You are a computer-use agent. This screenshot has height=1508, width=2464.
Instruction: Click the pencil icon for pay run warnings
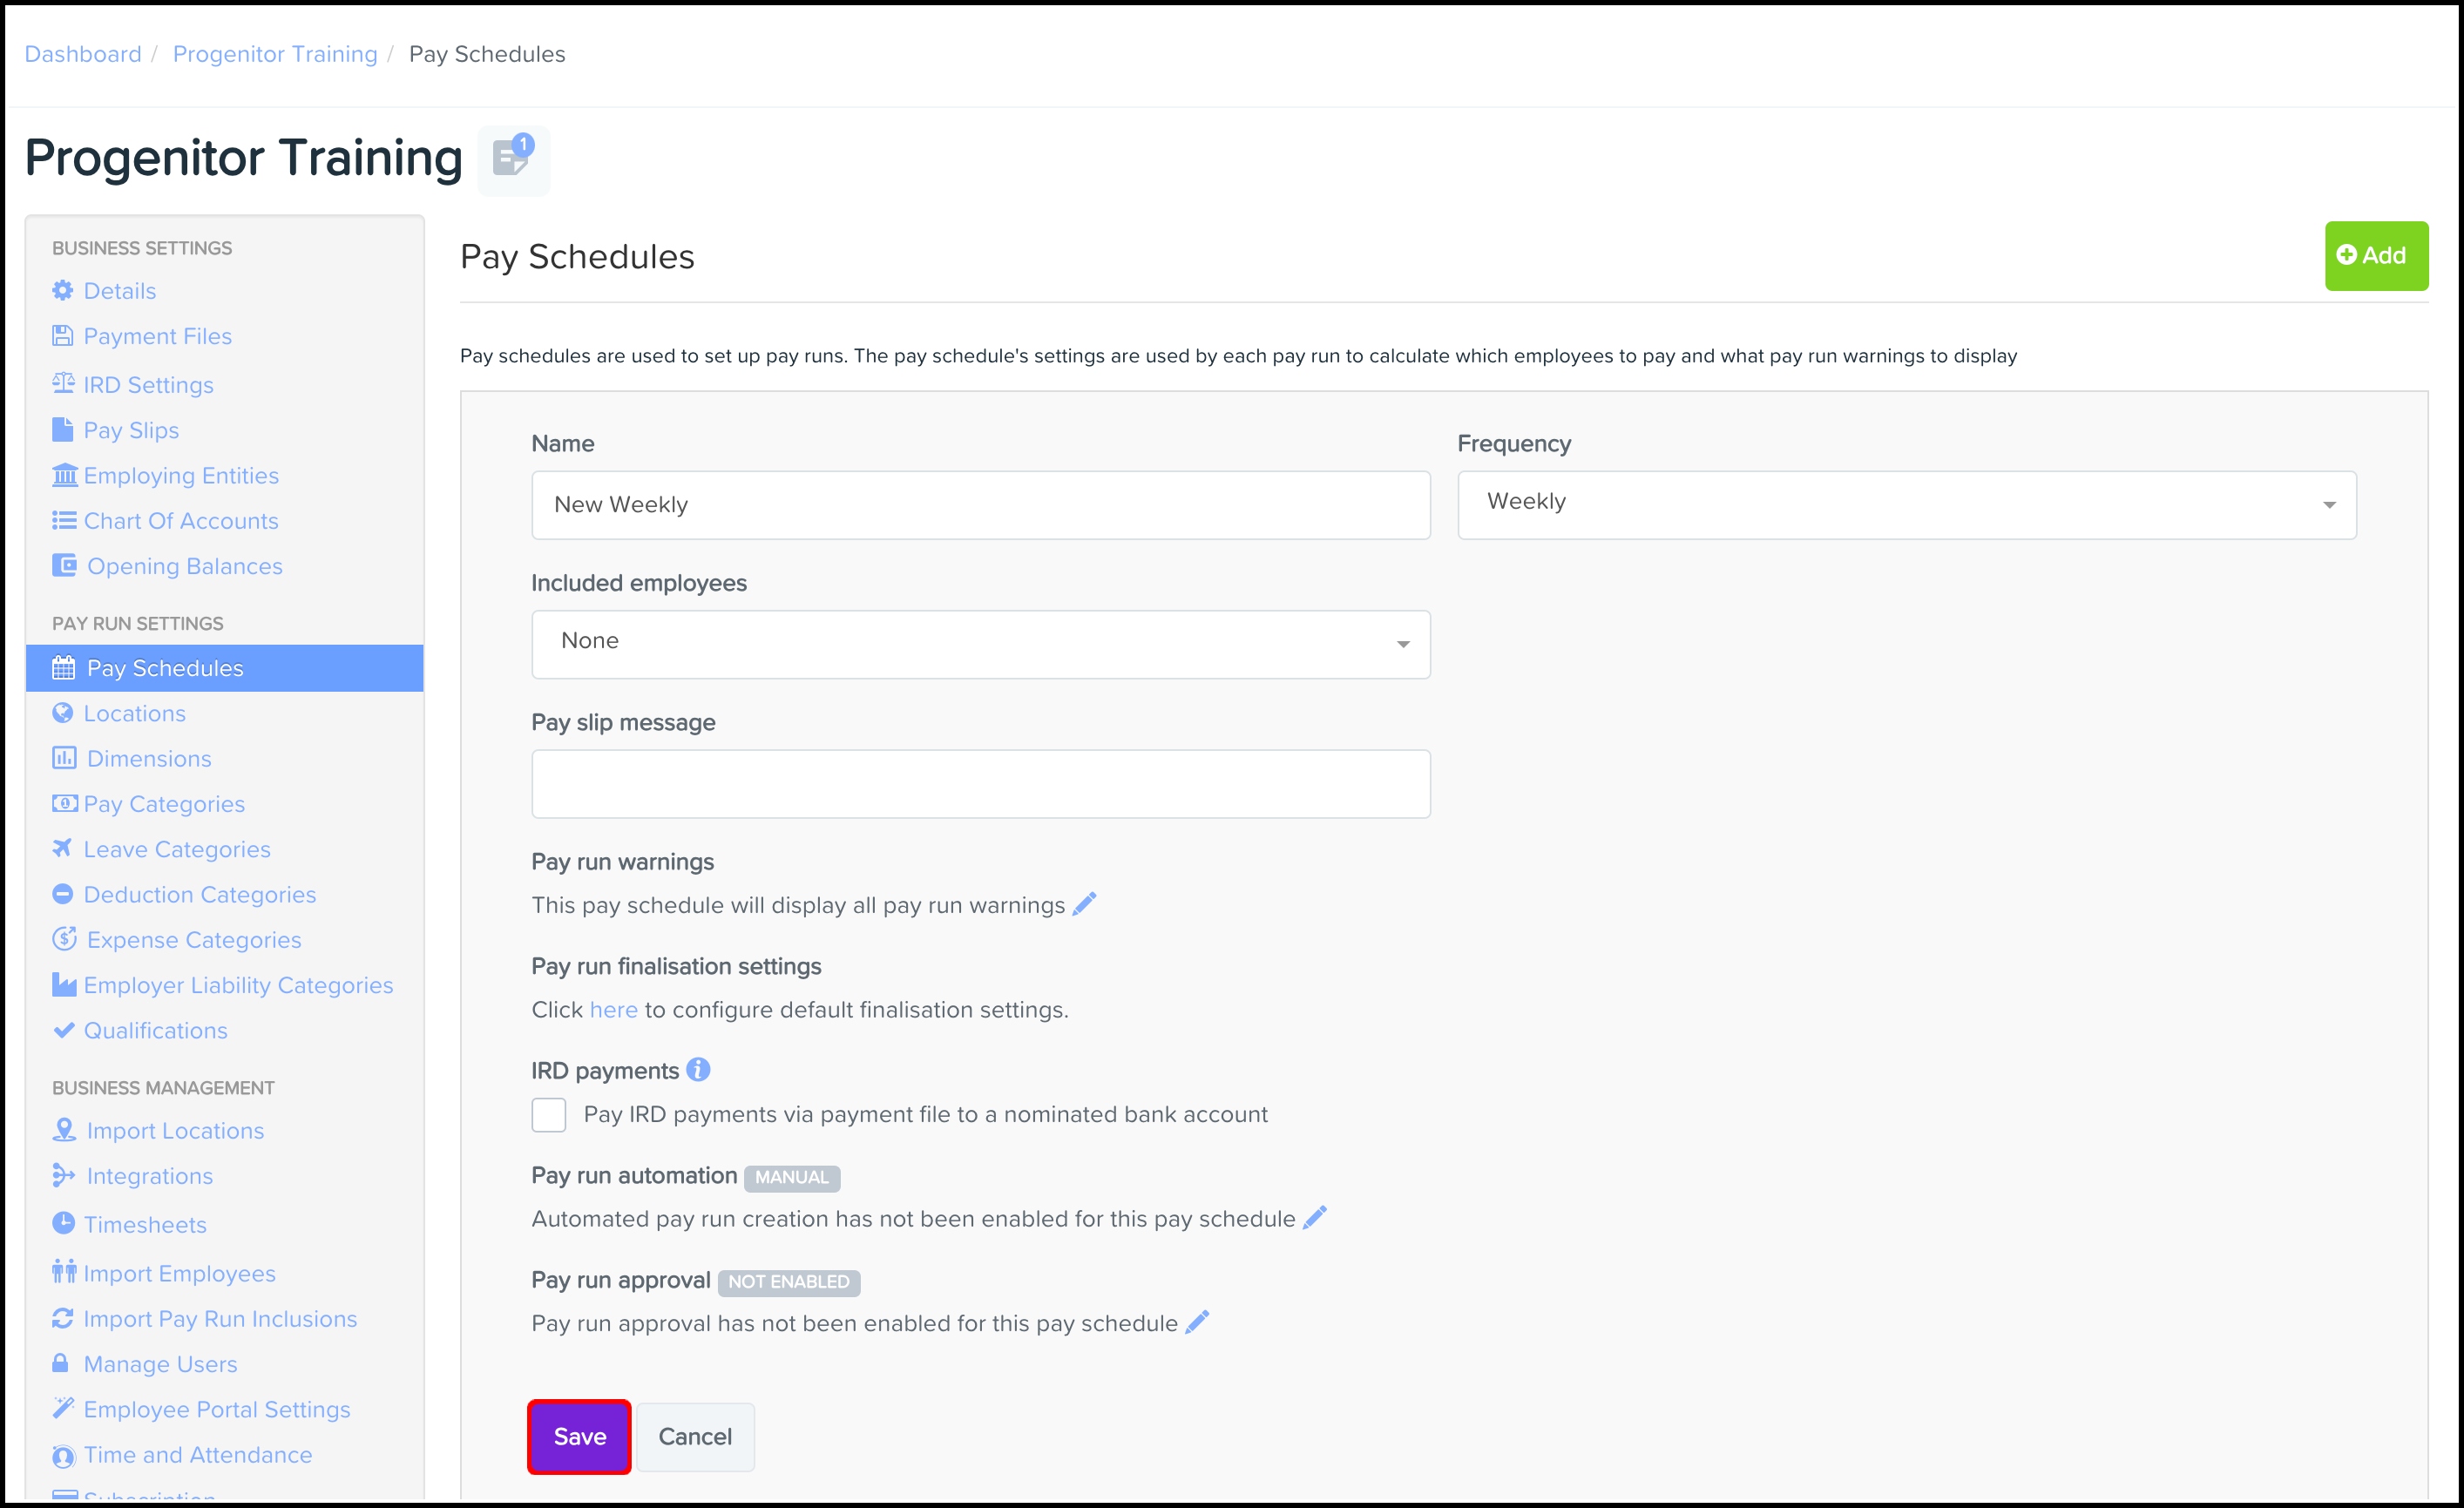(1084, 904)
